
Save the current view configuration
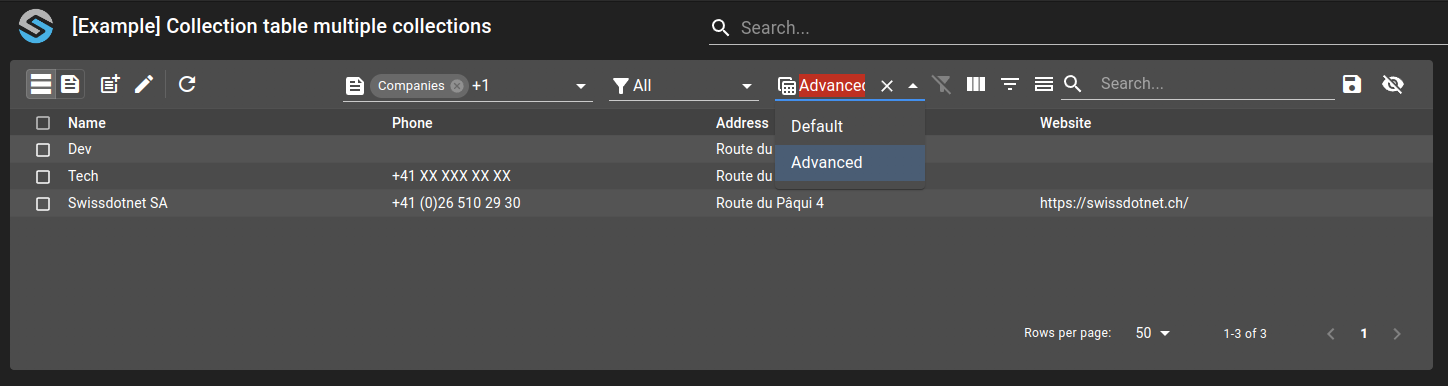1352,84
